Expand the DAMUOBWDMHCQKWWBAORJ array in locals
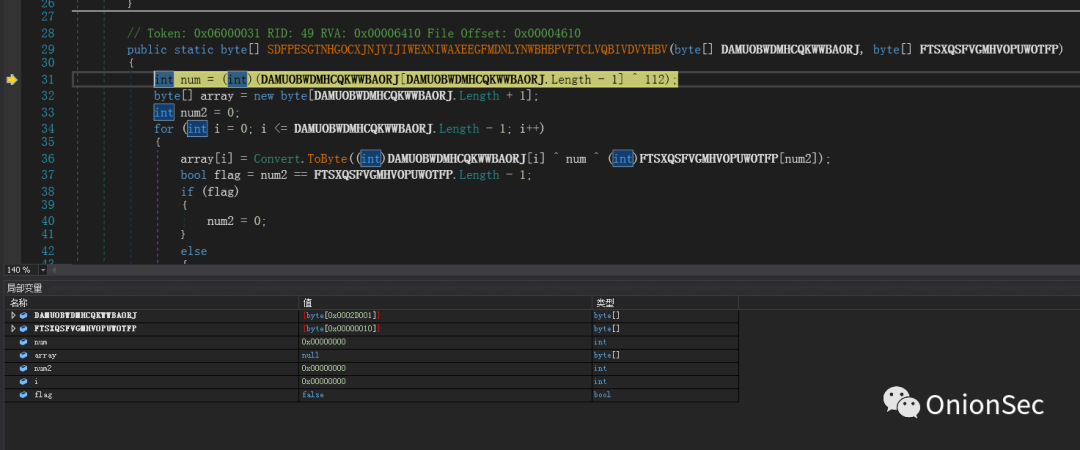 [x=13, y=316]
